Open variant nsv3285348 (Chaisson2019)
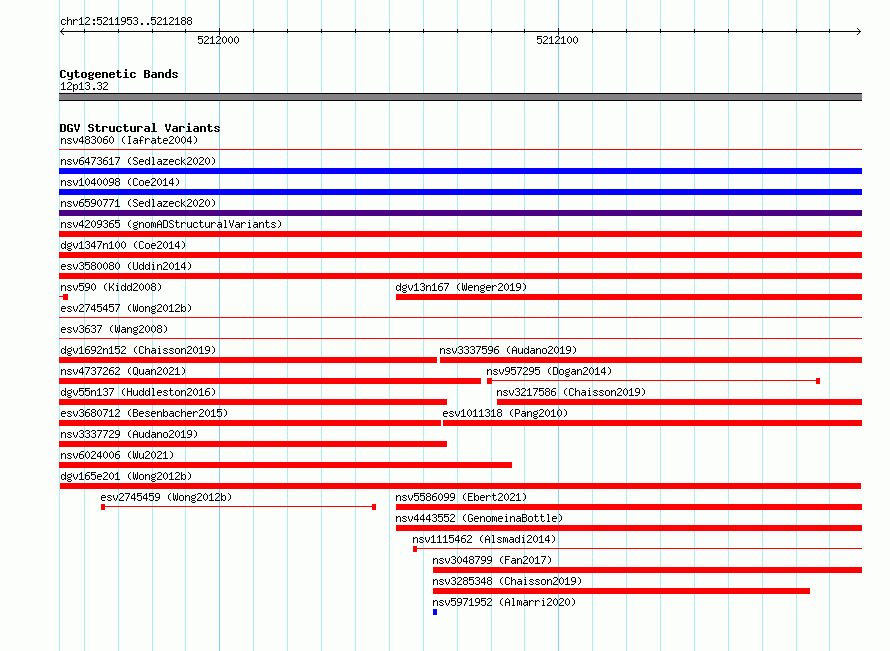This screenshot has width=890, height=651. [x=507, y=581]
